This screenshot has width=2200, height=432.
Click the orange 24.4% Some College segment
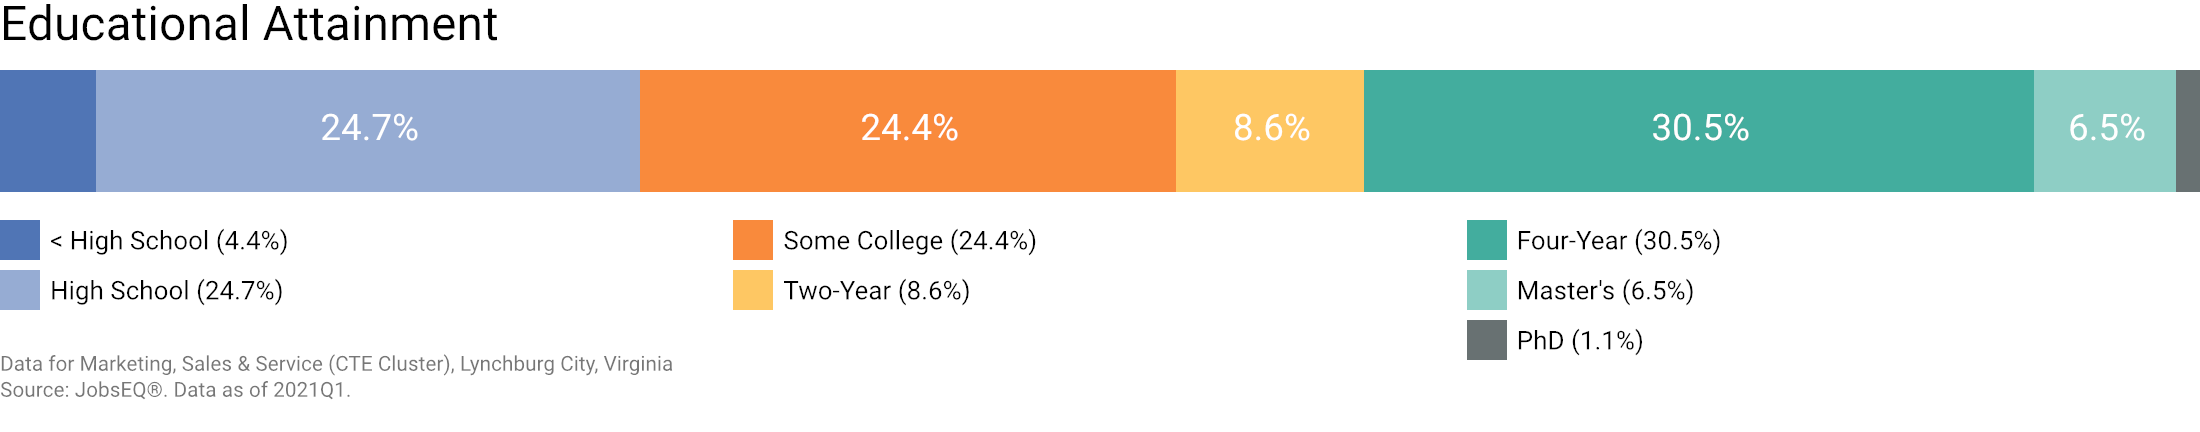tap(908, 131)
